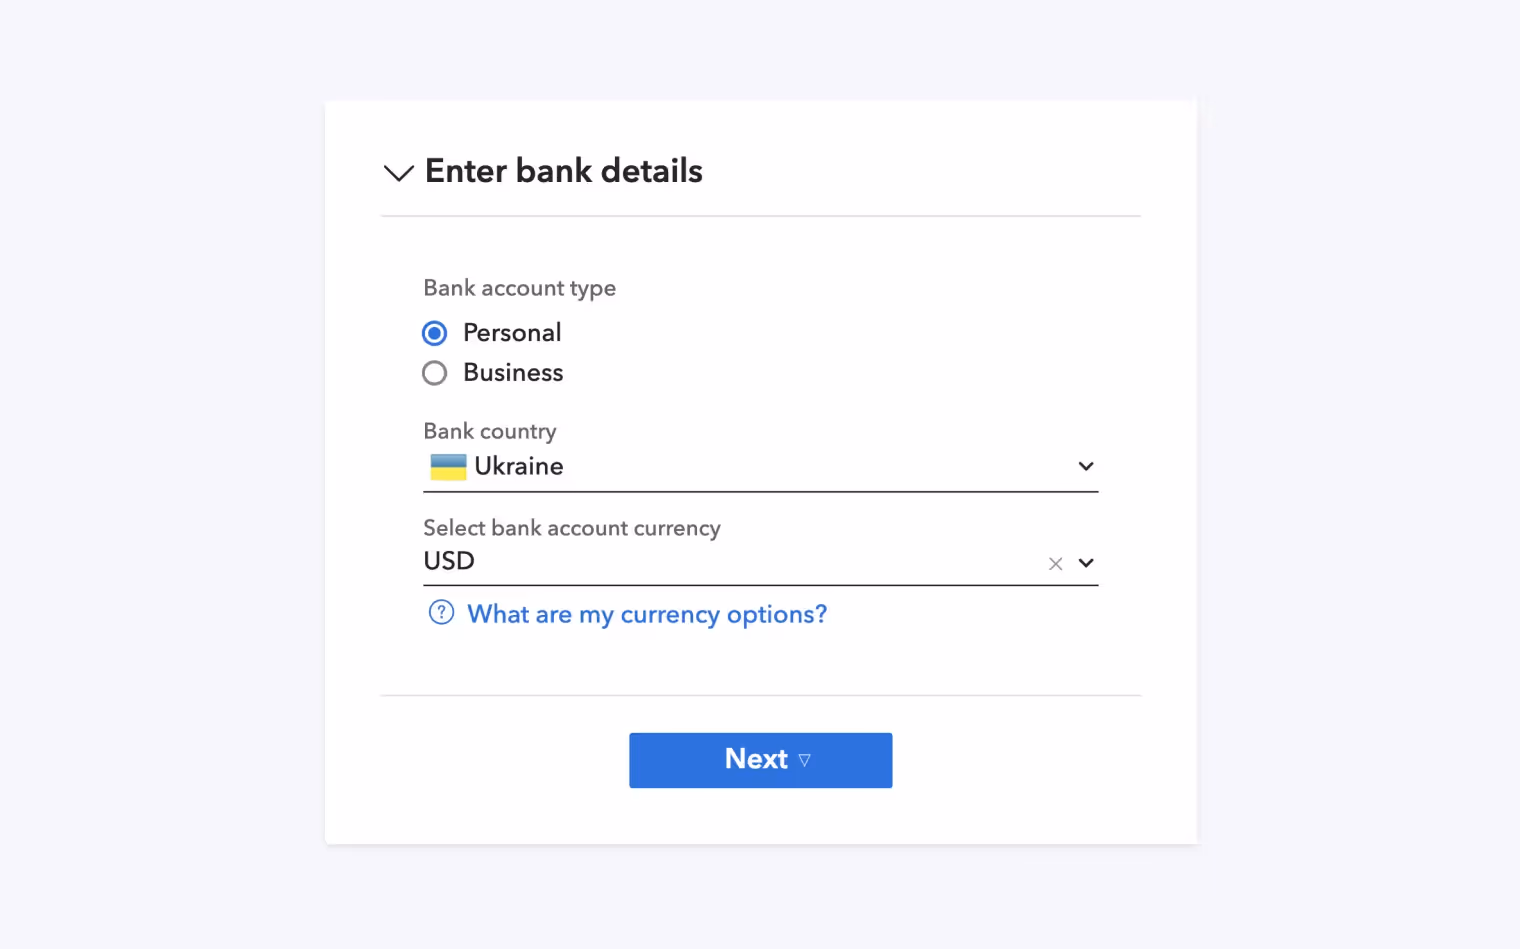The width and height of the screenshot is (1520, 949).
Task: Click the Ukraine country name in the field
Action: coord(519,466)
